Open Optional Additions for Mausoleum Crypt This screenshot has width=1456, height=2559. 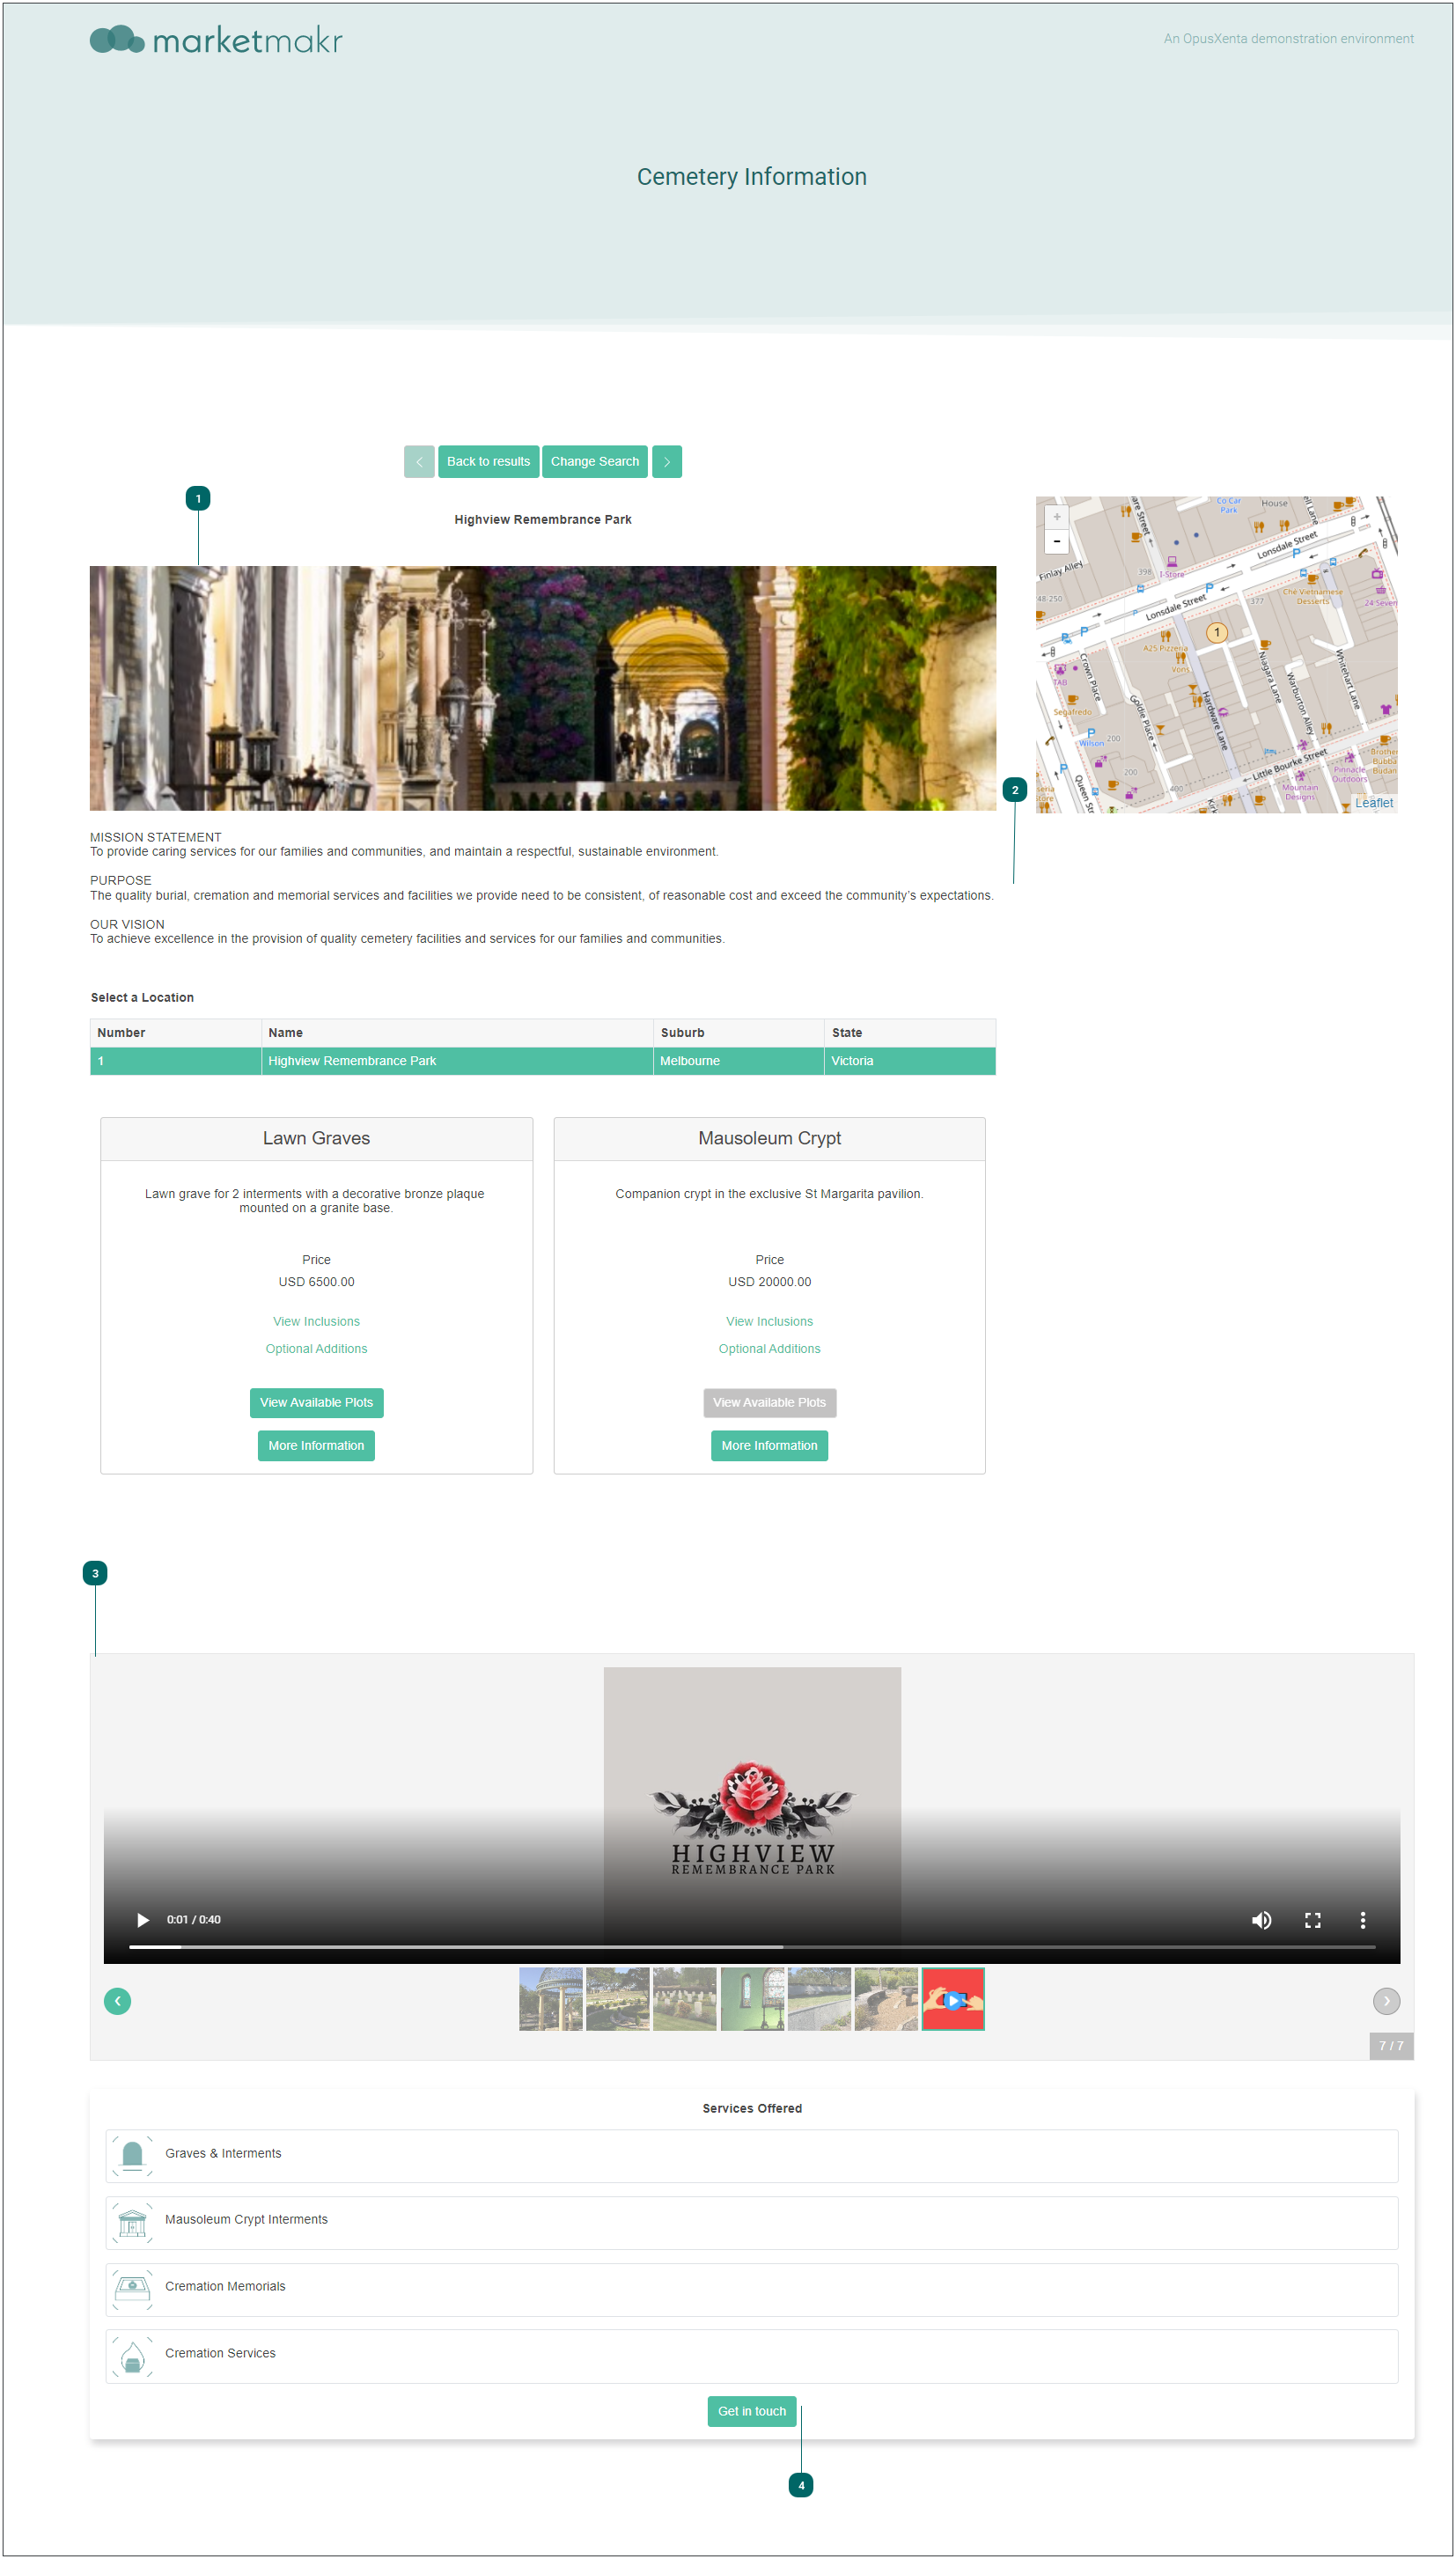pyautogui.click(x=769, y=1349)
